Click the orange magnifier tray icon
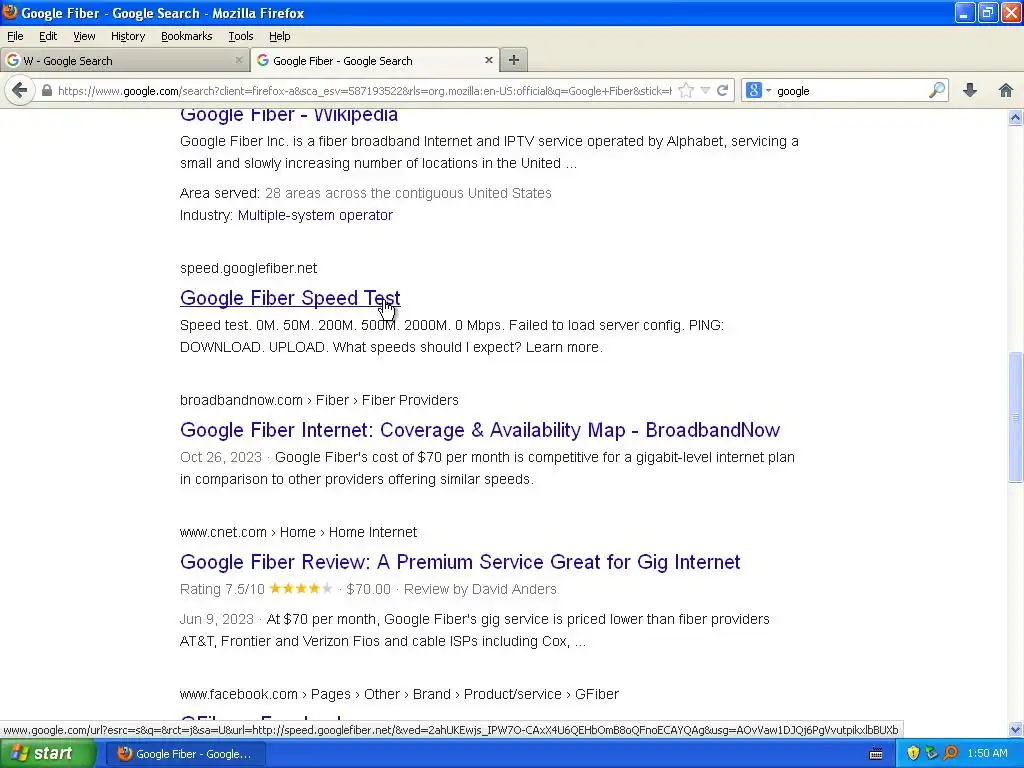Image resolution: width=1024 pixels, height=768 pixels. [950, 754]
